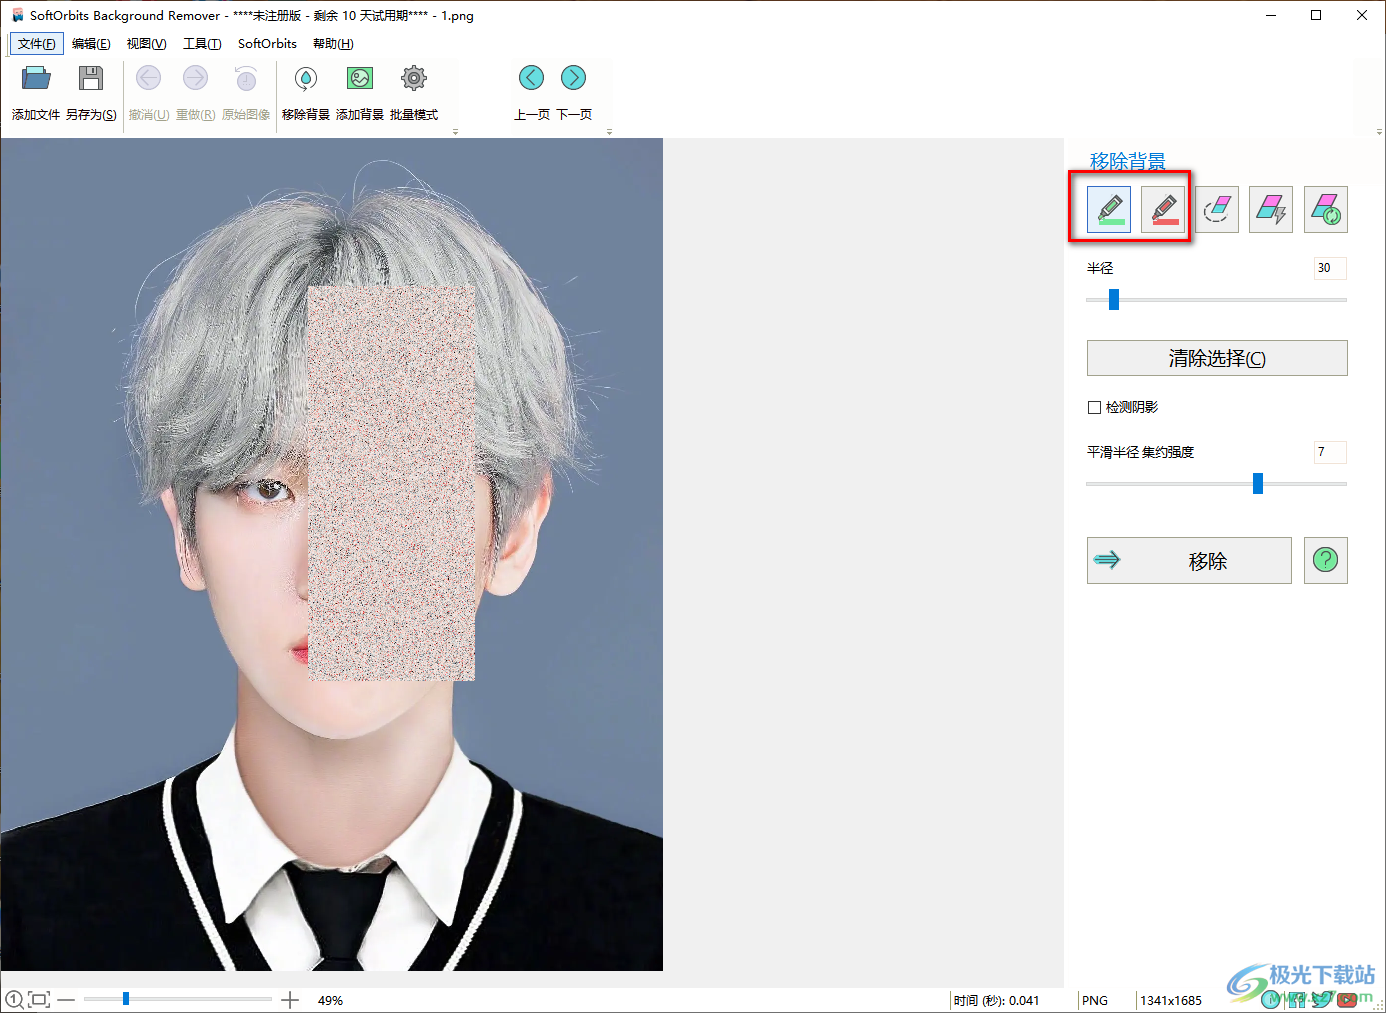The height and width of the screenshot is (1013, 1386).
Task: Click the Add File folder icon
Action: pos(36,78)
